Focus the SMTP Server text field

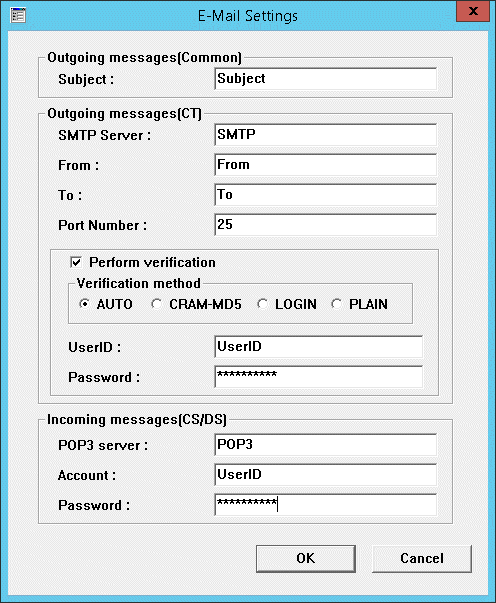point(325,135)
